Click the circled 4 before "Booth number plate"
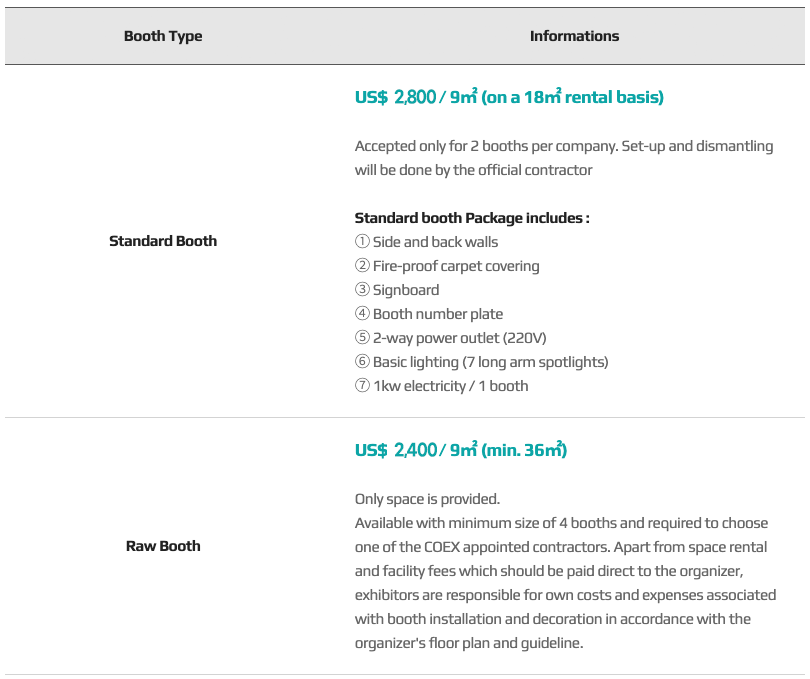 point(362,314)
